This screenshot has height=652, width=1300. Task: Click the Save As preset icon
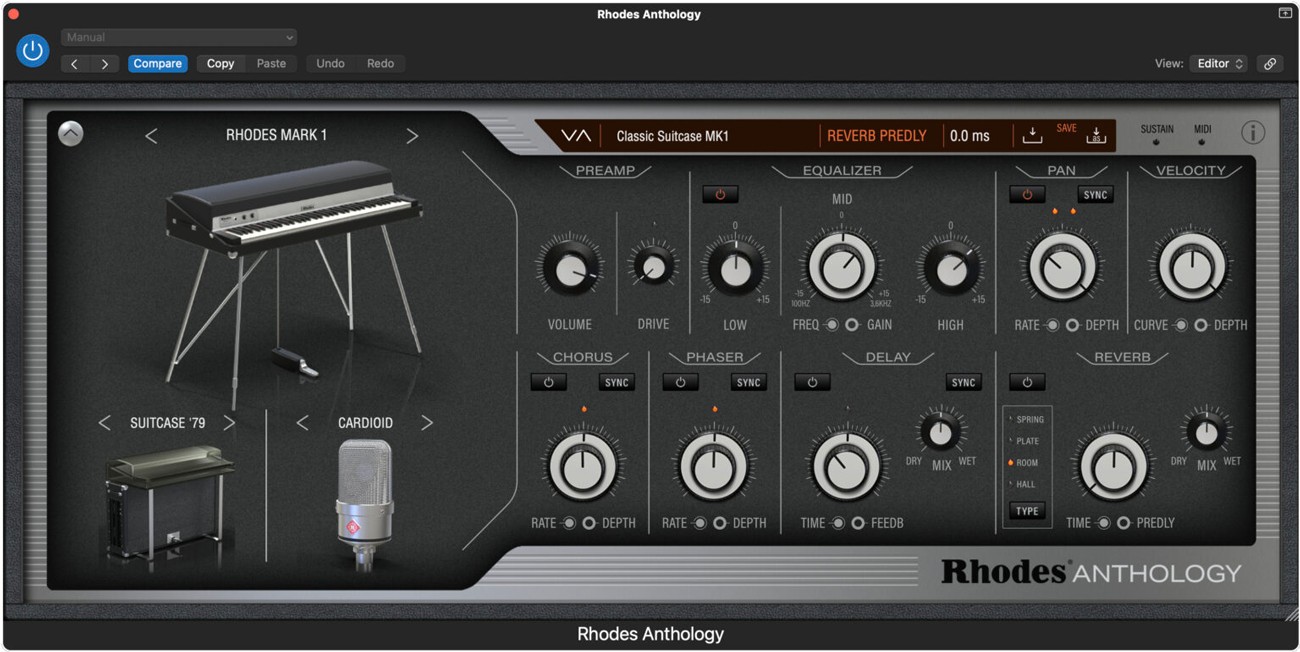pyautogui.click(x=1096, y=135)
